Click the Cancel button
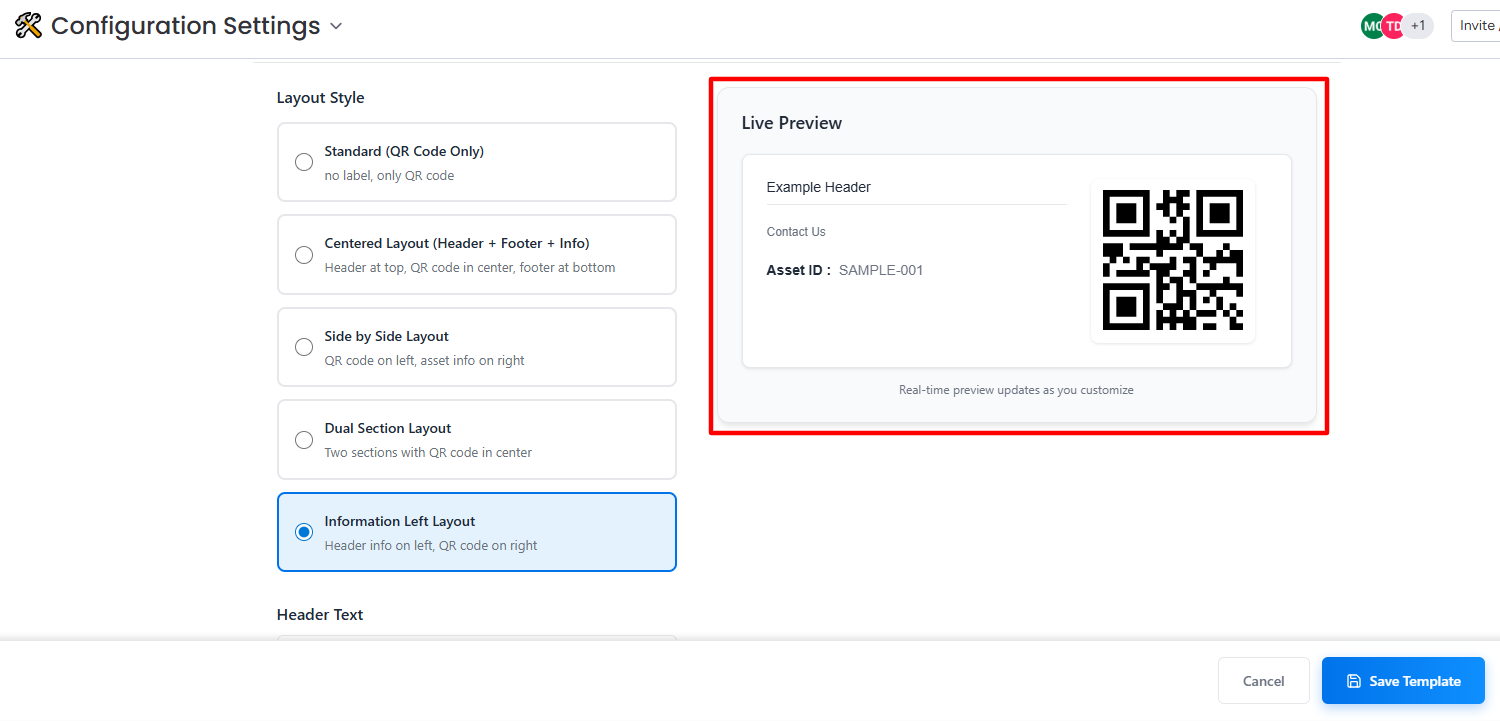The width and height of the screenshot is (1500, 721). tap(1264, 681)
